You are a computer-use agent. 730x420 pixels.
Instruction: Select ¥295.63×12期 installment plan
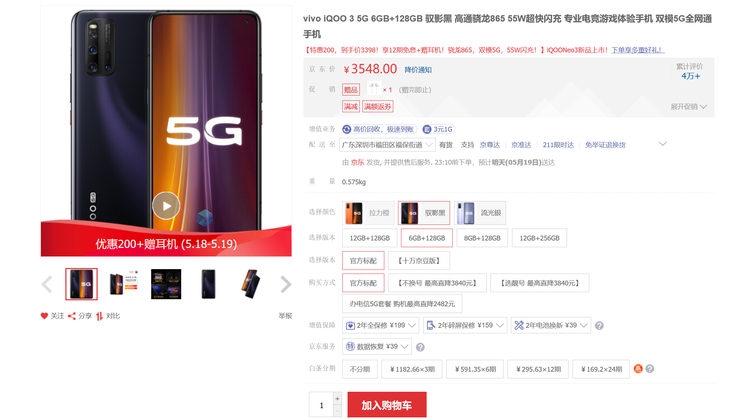point(538,369)
